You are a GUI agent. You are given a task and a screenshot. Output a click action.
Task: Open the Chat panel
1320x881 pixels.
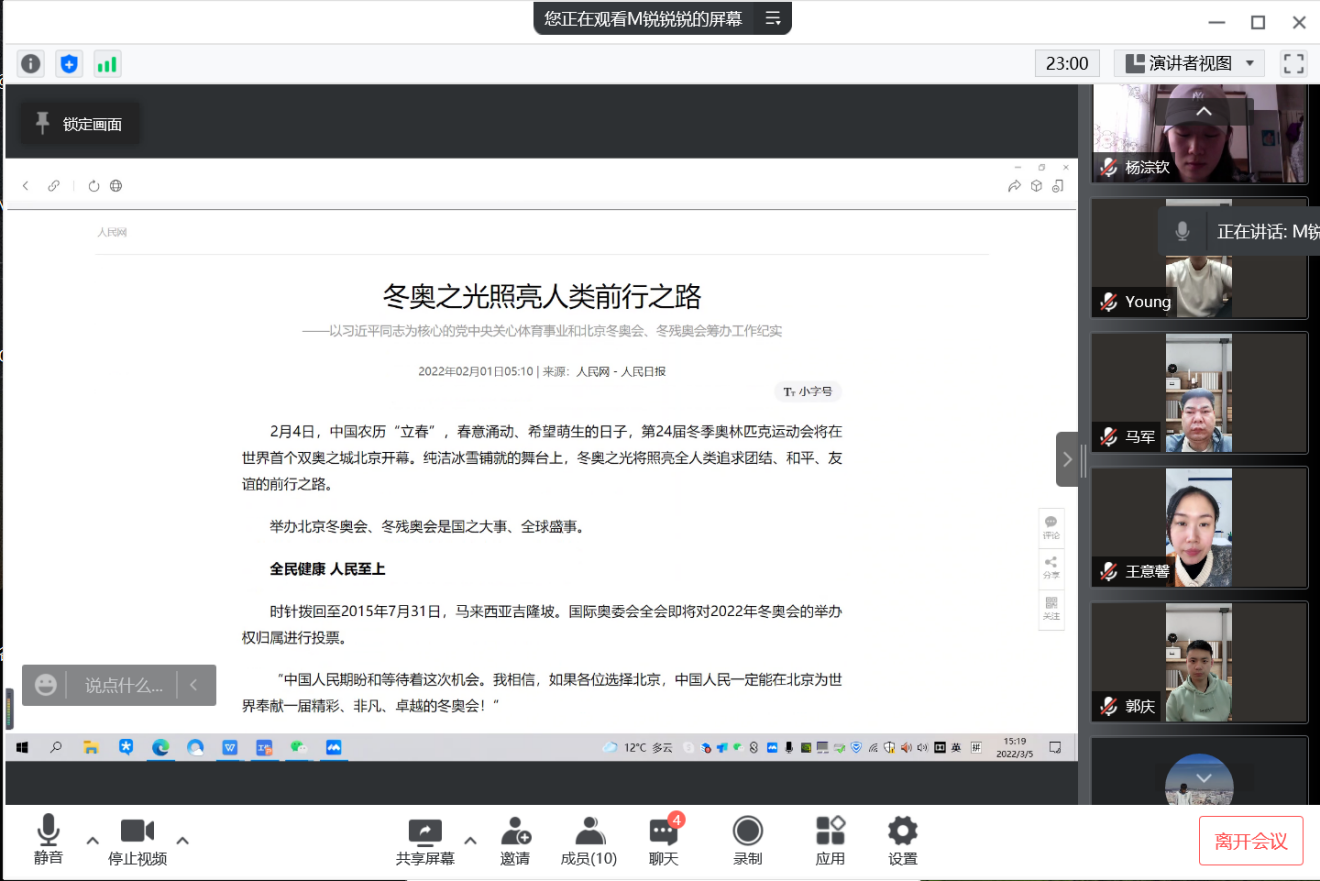(x=663, y=840)
